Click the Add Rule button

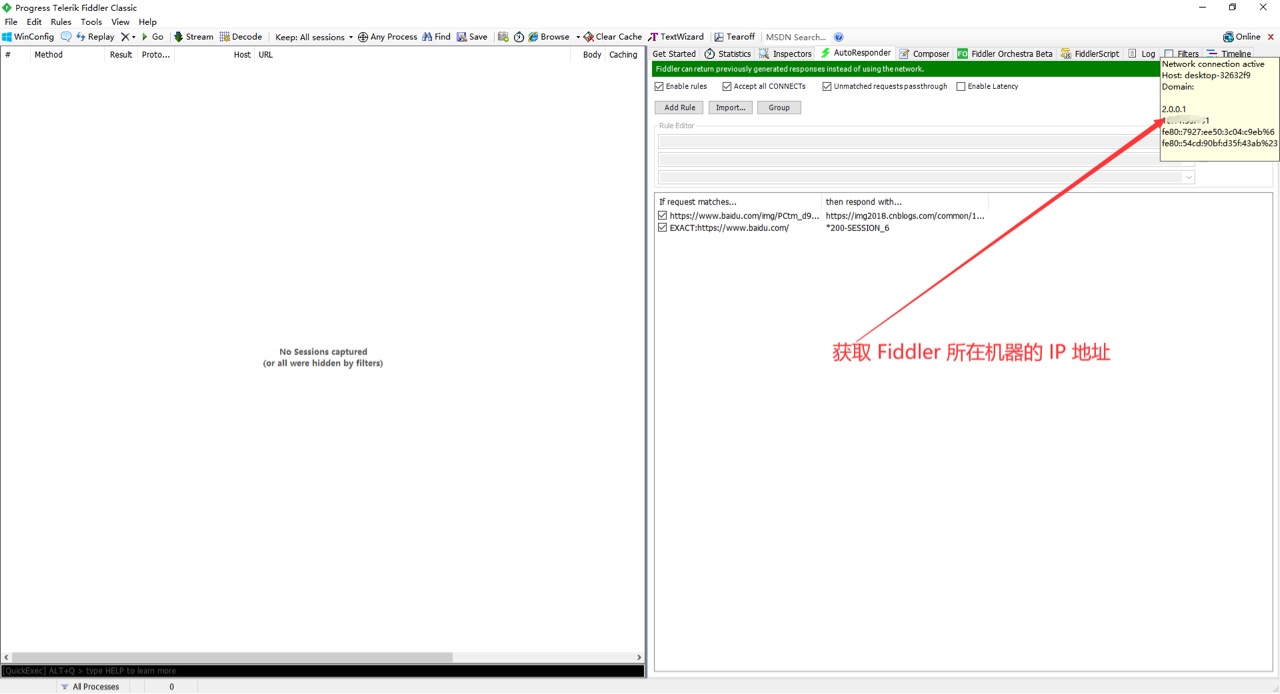coord(679,107)
